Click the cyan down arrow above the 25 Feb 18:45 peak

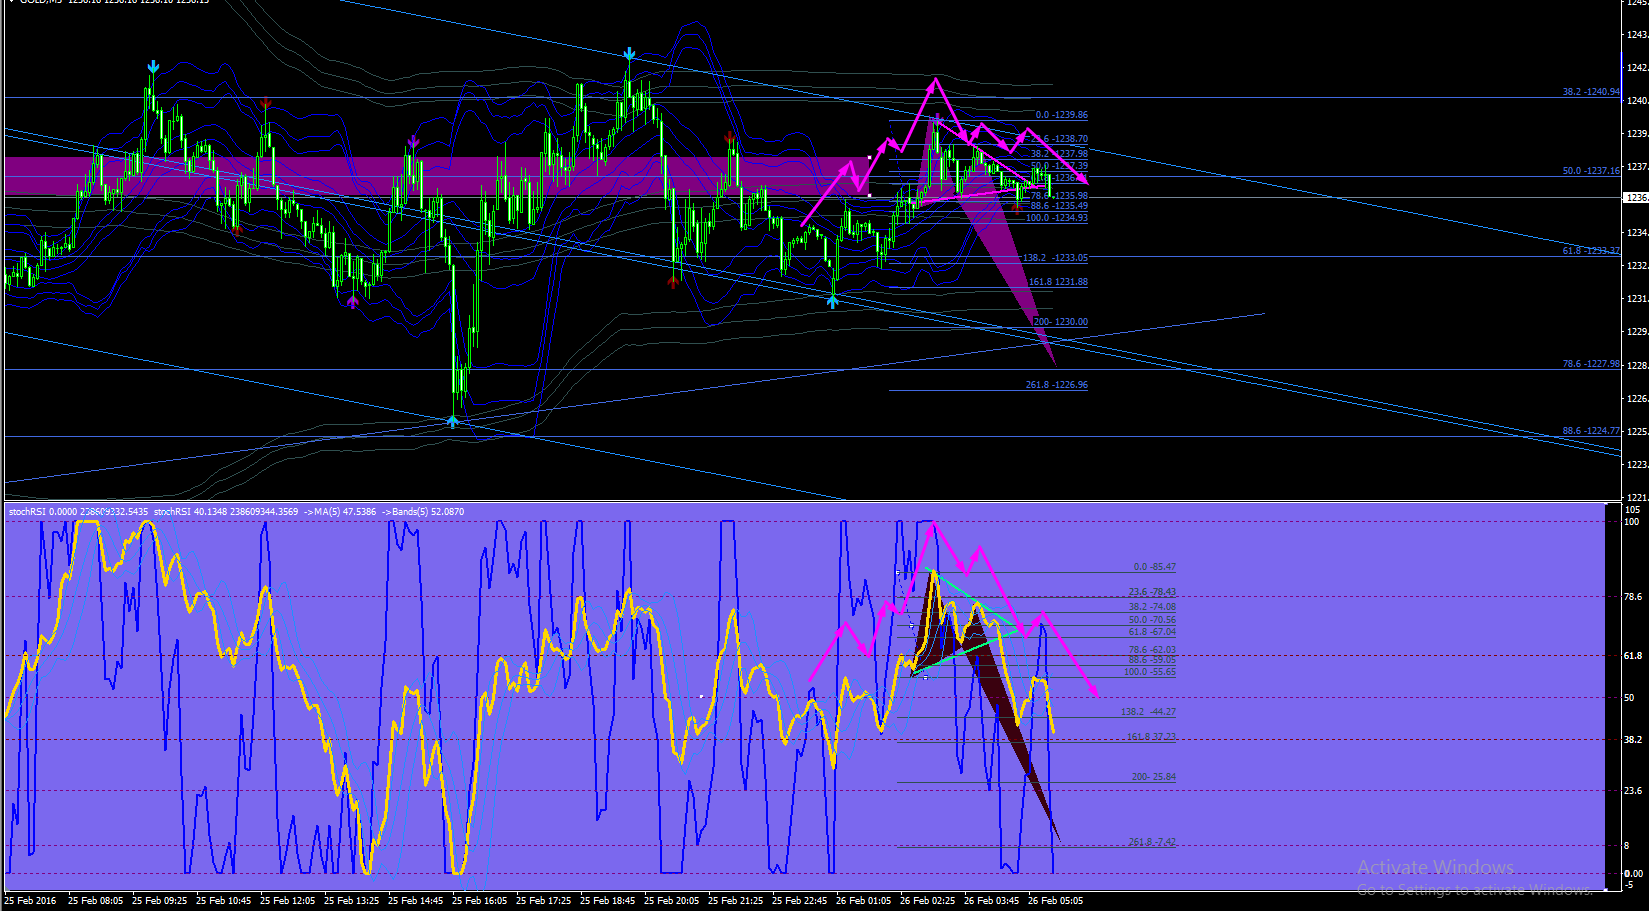point(629,54)
